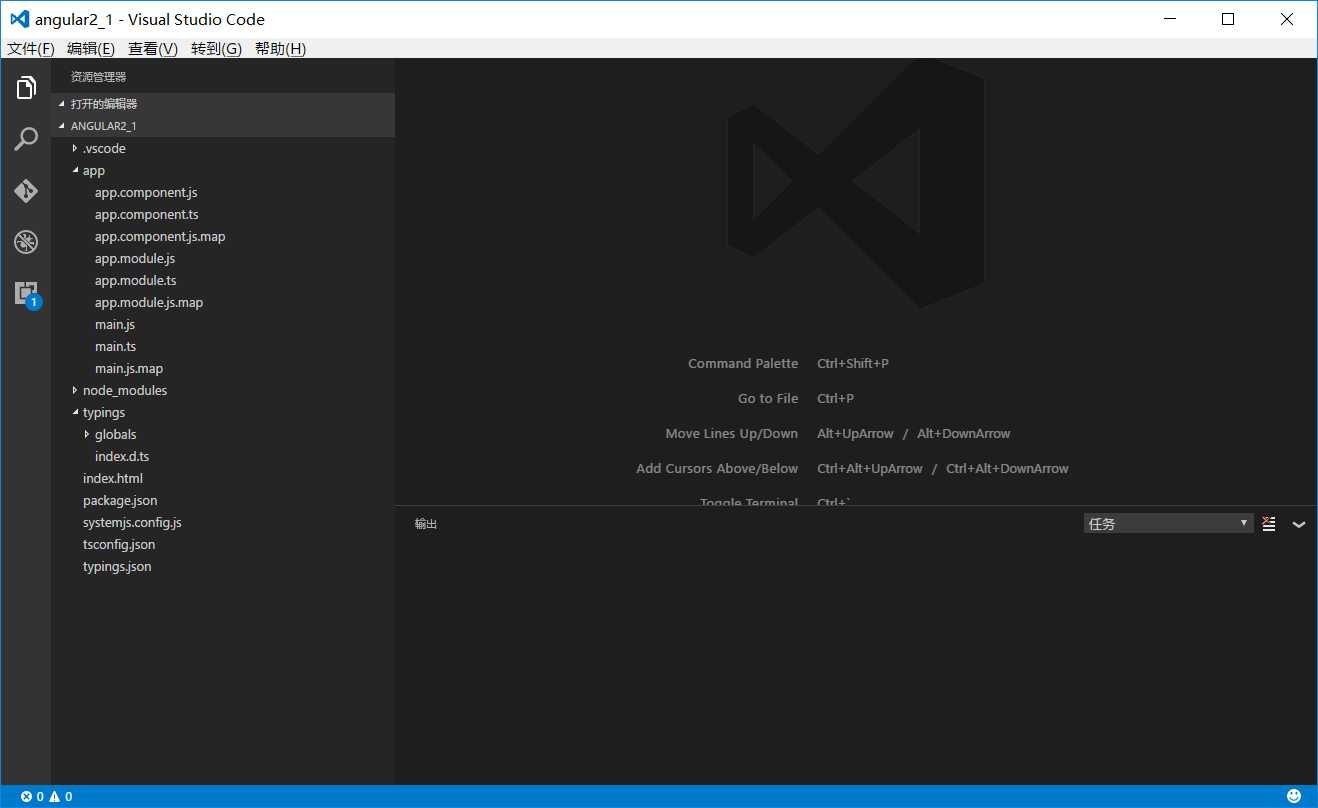Click the Visual Studio Code title icon

point(19,19)
